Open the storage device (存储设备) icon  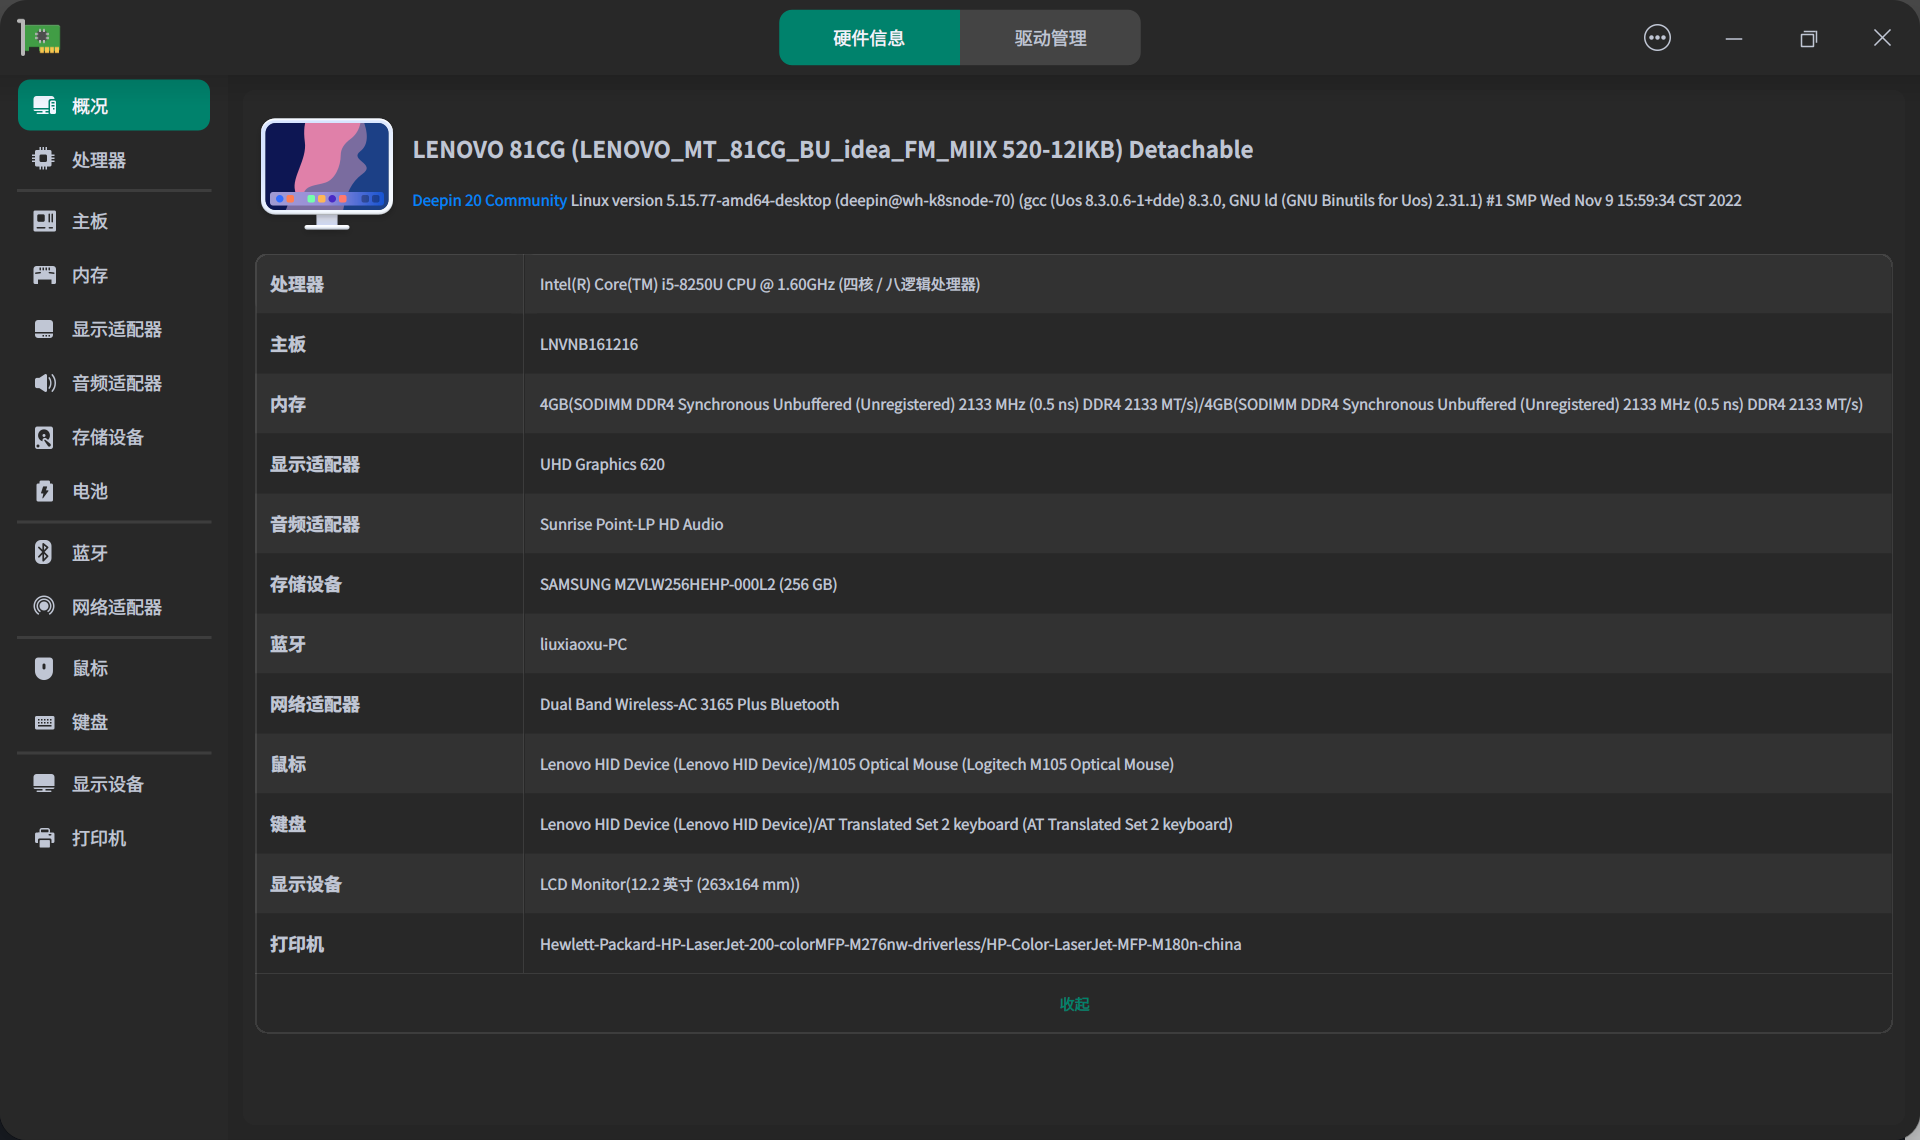(44, 437)
